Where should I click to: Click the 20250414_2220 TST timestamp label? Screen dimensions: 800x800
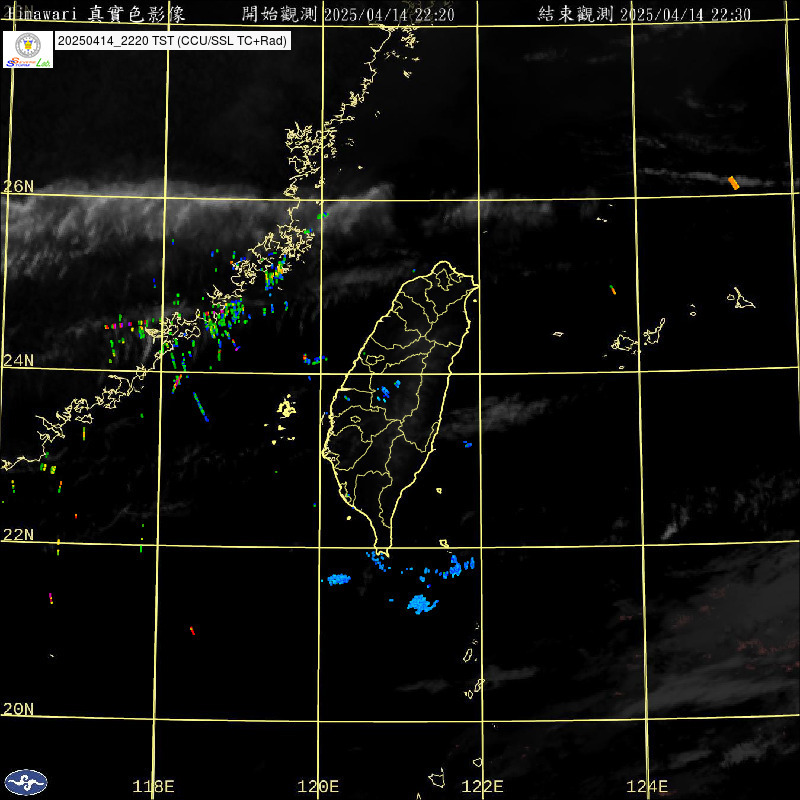172,42
